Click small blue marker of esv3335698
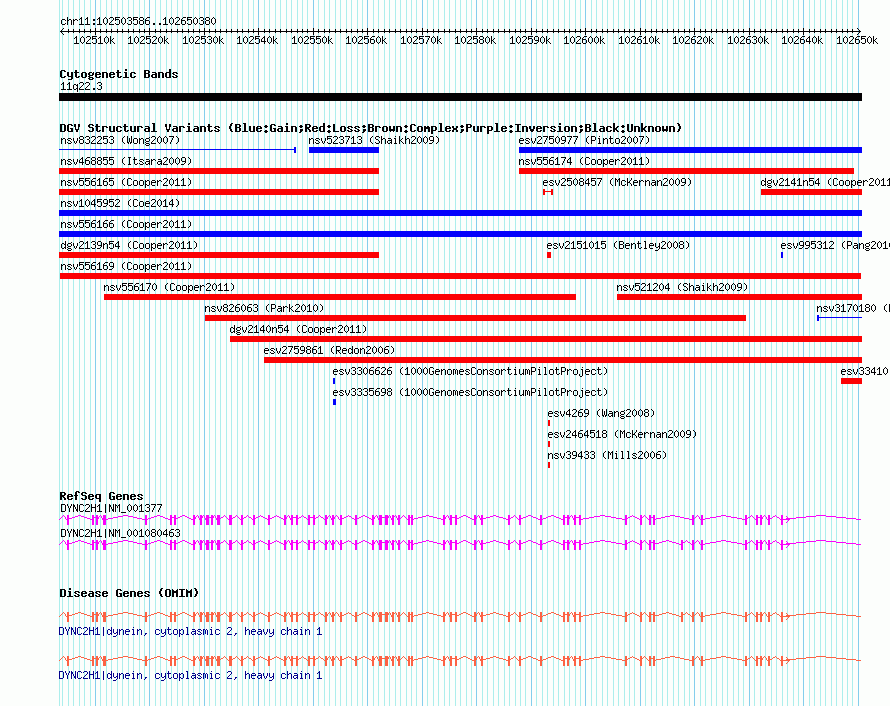The image size is (890, 706). click(334, 402)
